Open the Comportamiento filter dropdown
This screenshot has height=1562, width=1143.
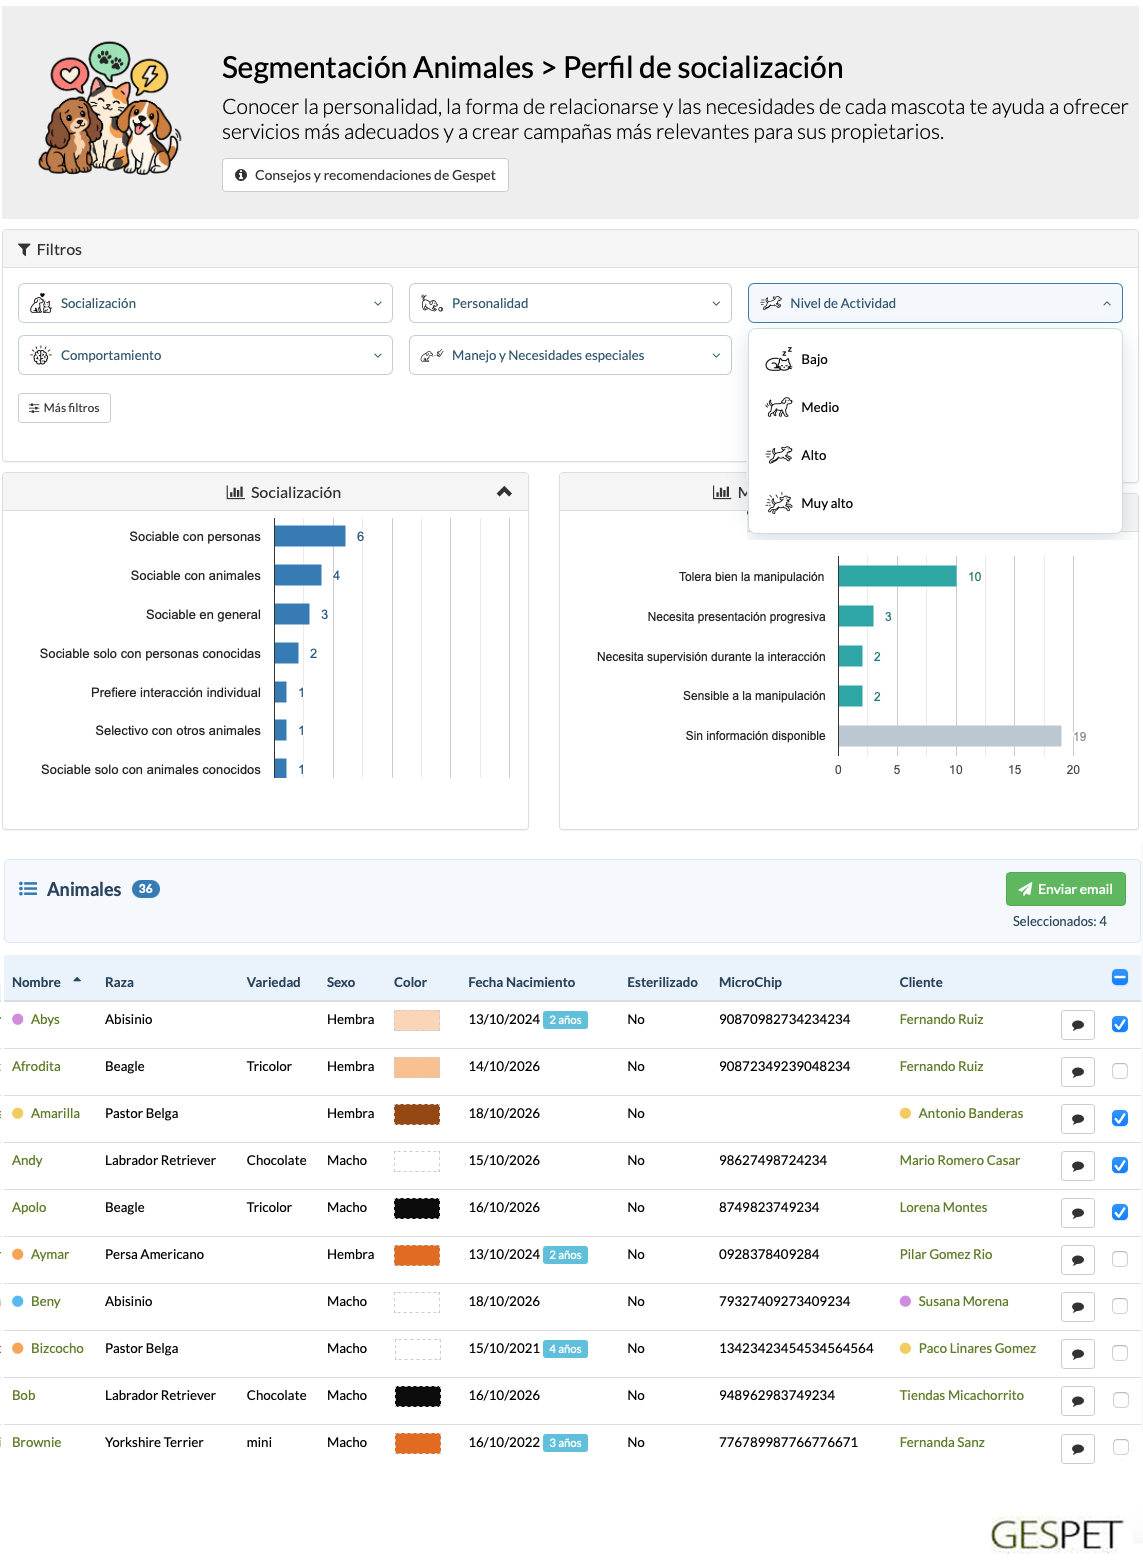pos(207,355)
